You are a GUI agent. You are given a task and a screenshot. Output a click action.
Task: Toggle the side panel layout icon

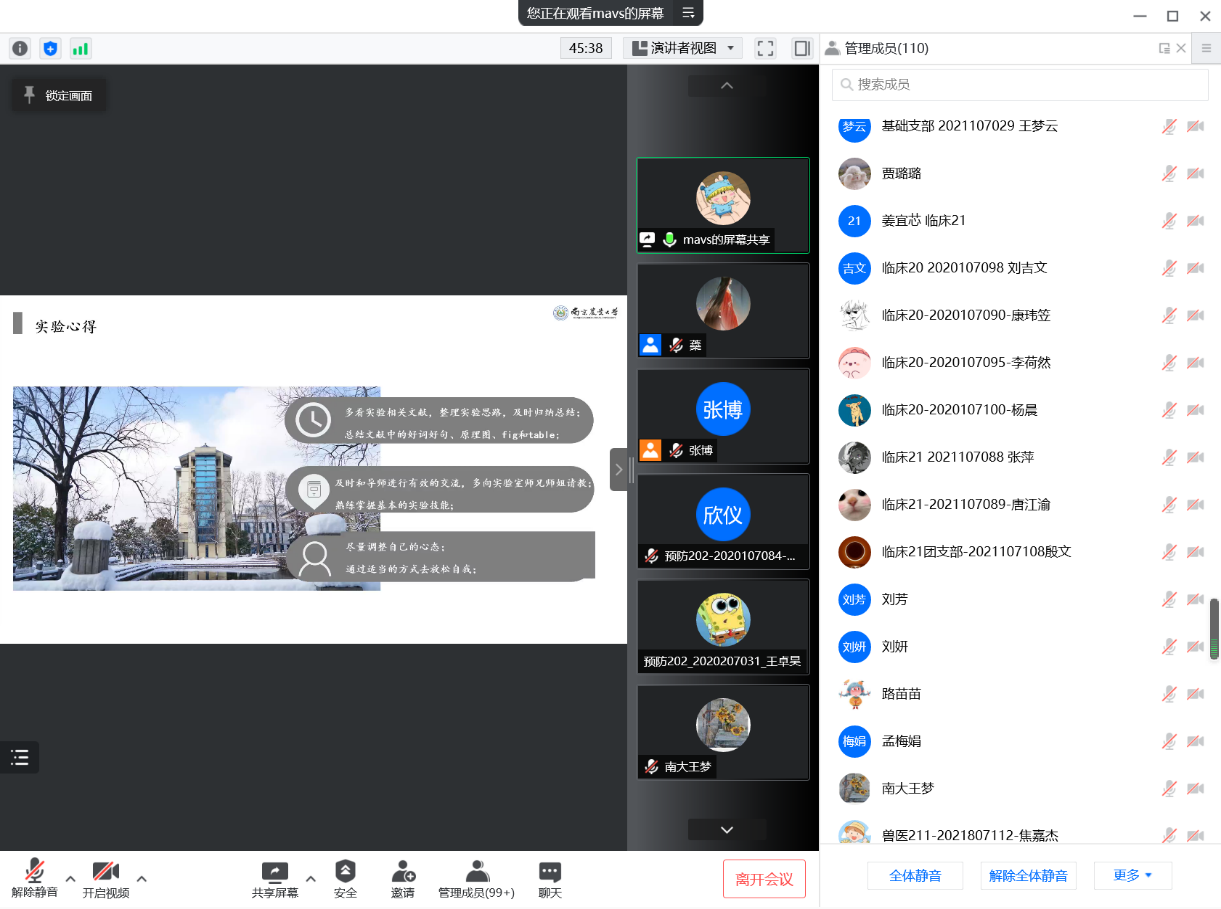point(801,48)
